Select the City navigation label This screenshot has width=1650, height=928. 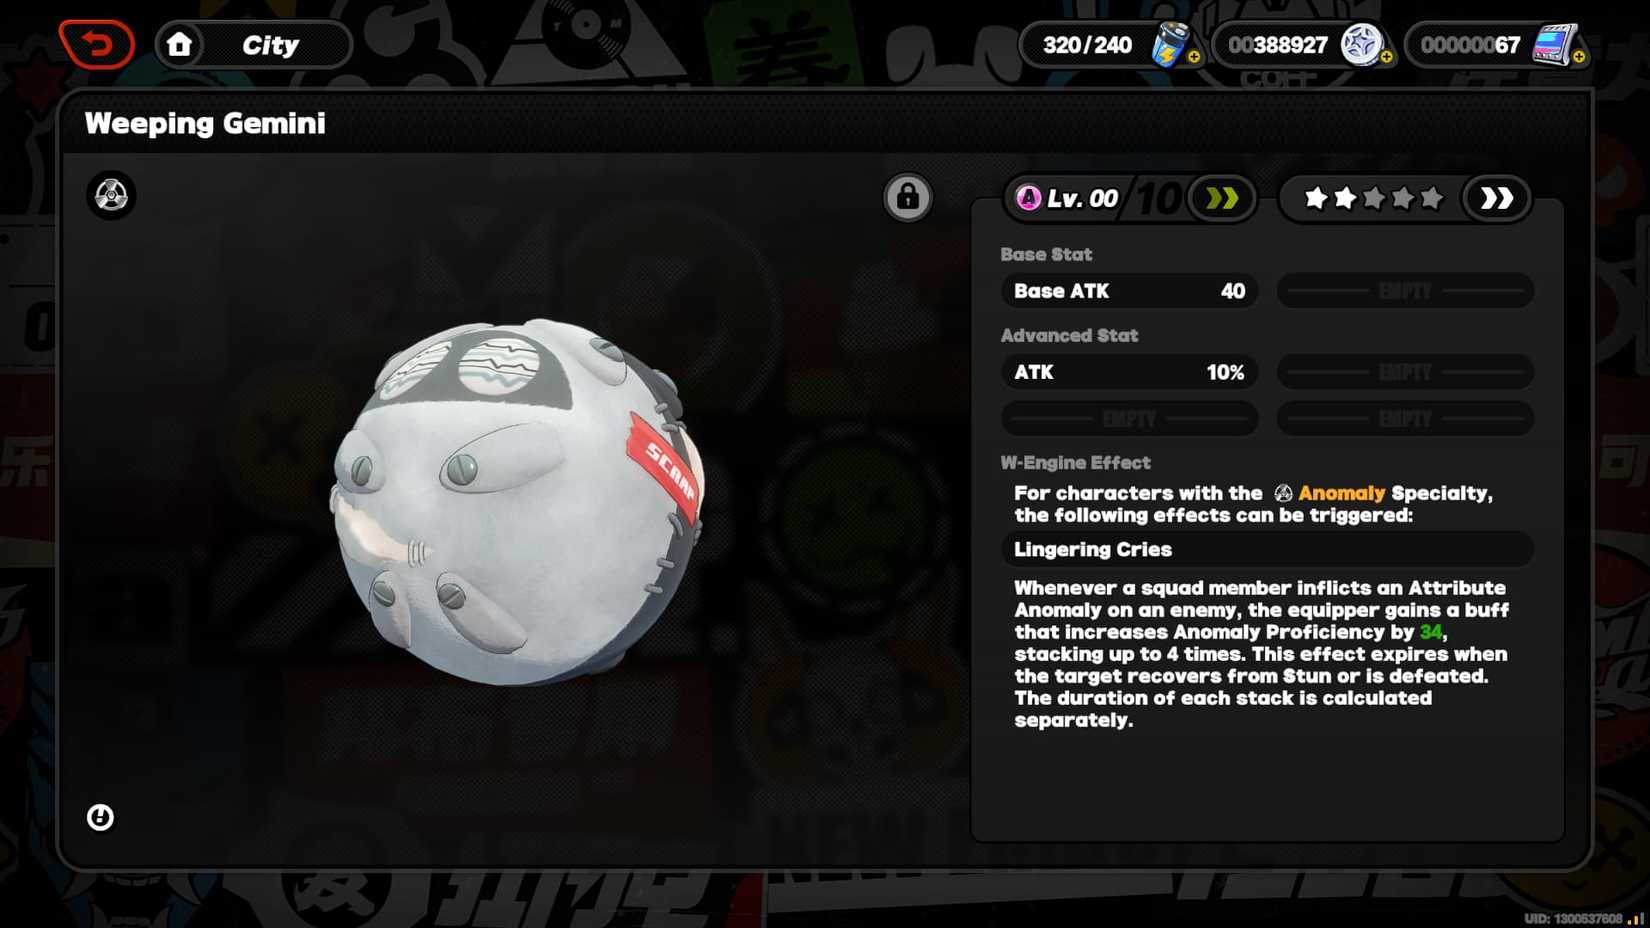(270, 45)
